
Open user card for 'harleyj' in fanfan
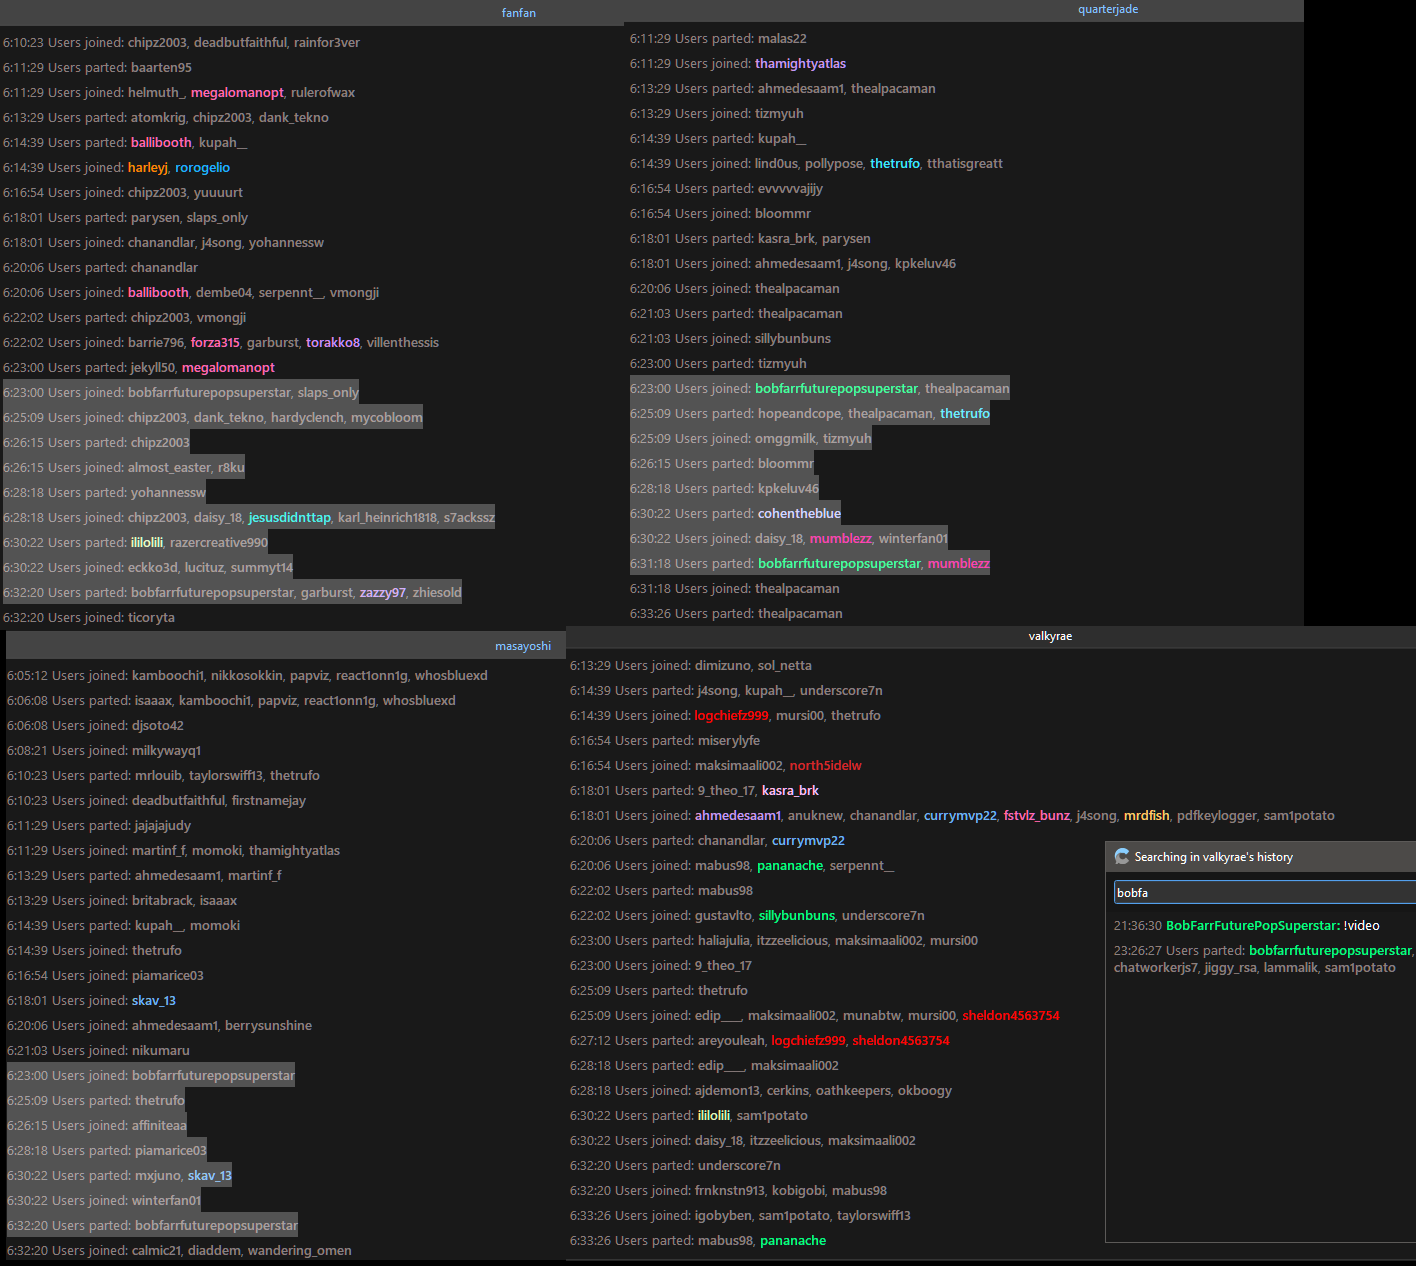(148, 168)
